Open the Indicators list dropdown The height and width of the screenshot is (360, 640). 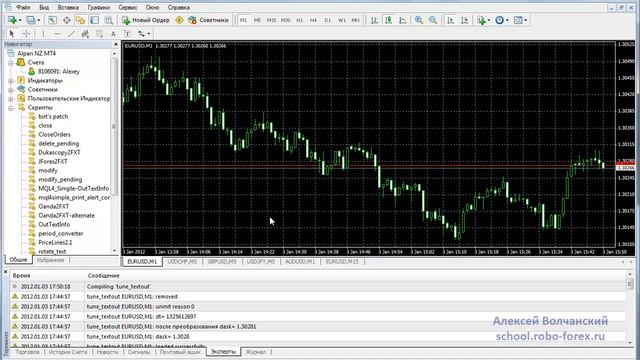484,20
